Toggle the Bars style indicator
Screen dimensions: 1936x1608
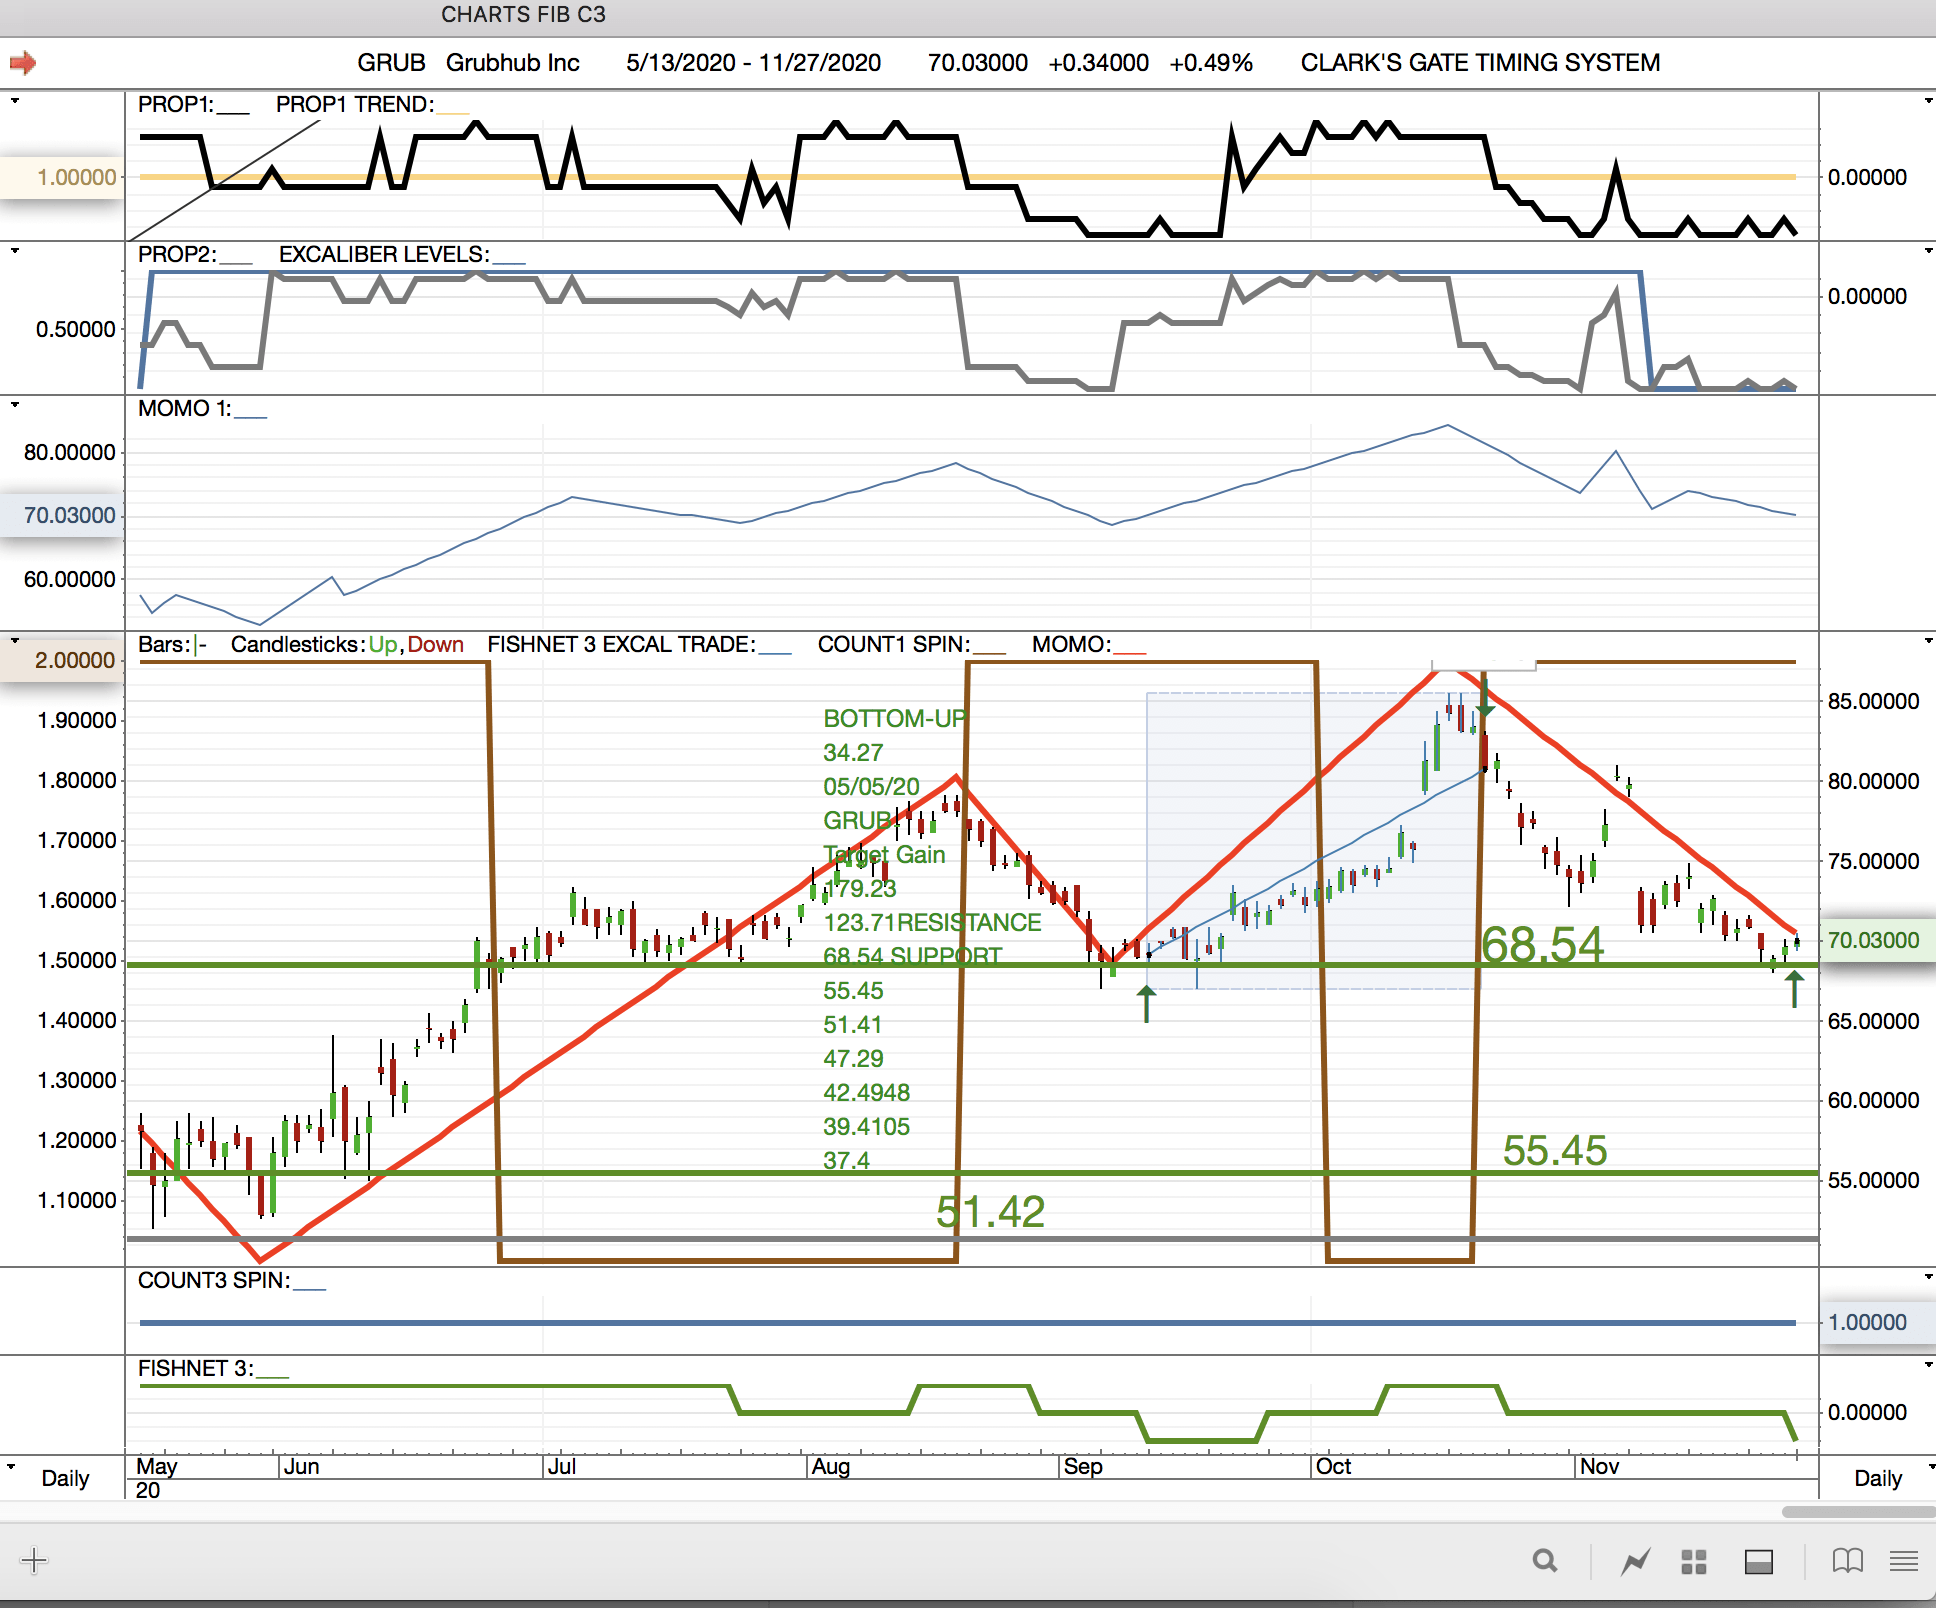(200, 645)
